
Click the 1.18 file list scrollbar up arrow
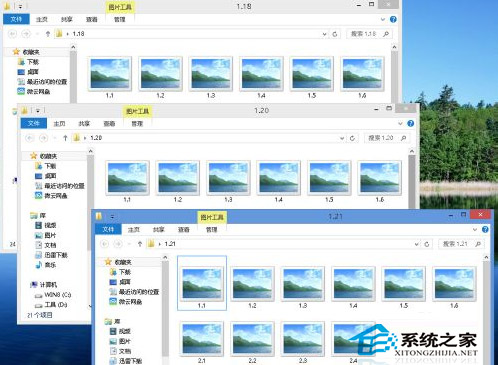click(x=394, y=47)
